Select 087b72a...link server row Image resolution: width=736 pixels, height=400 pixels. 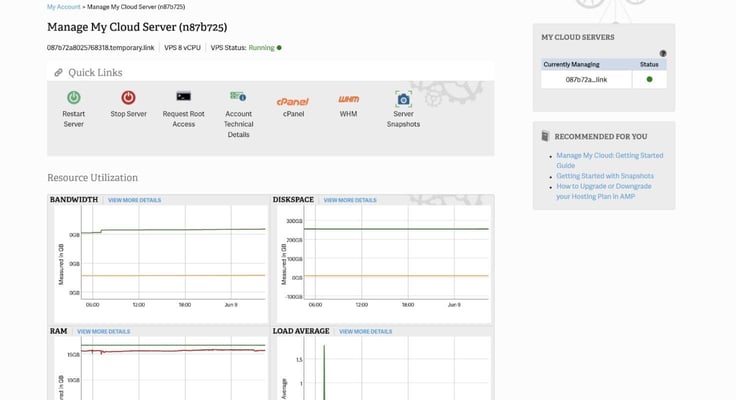pos(604,79)
